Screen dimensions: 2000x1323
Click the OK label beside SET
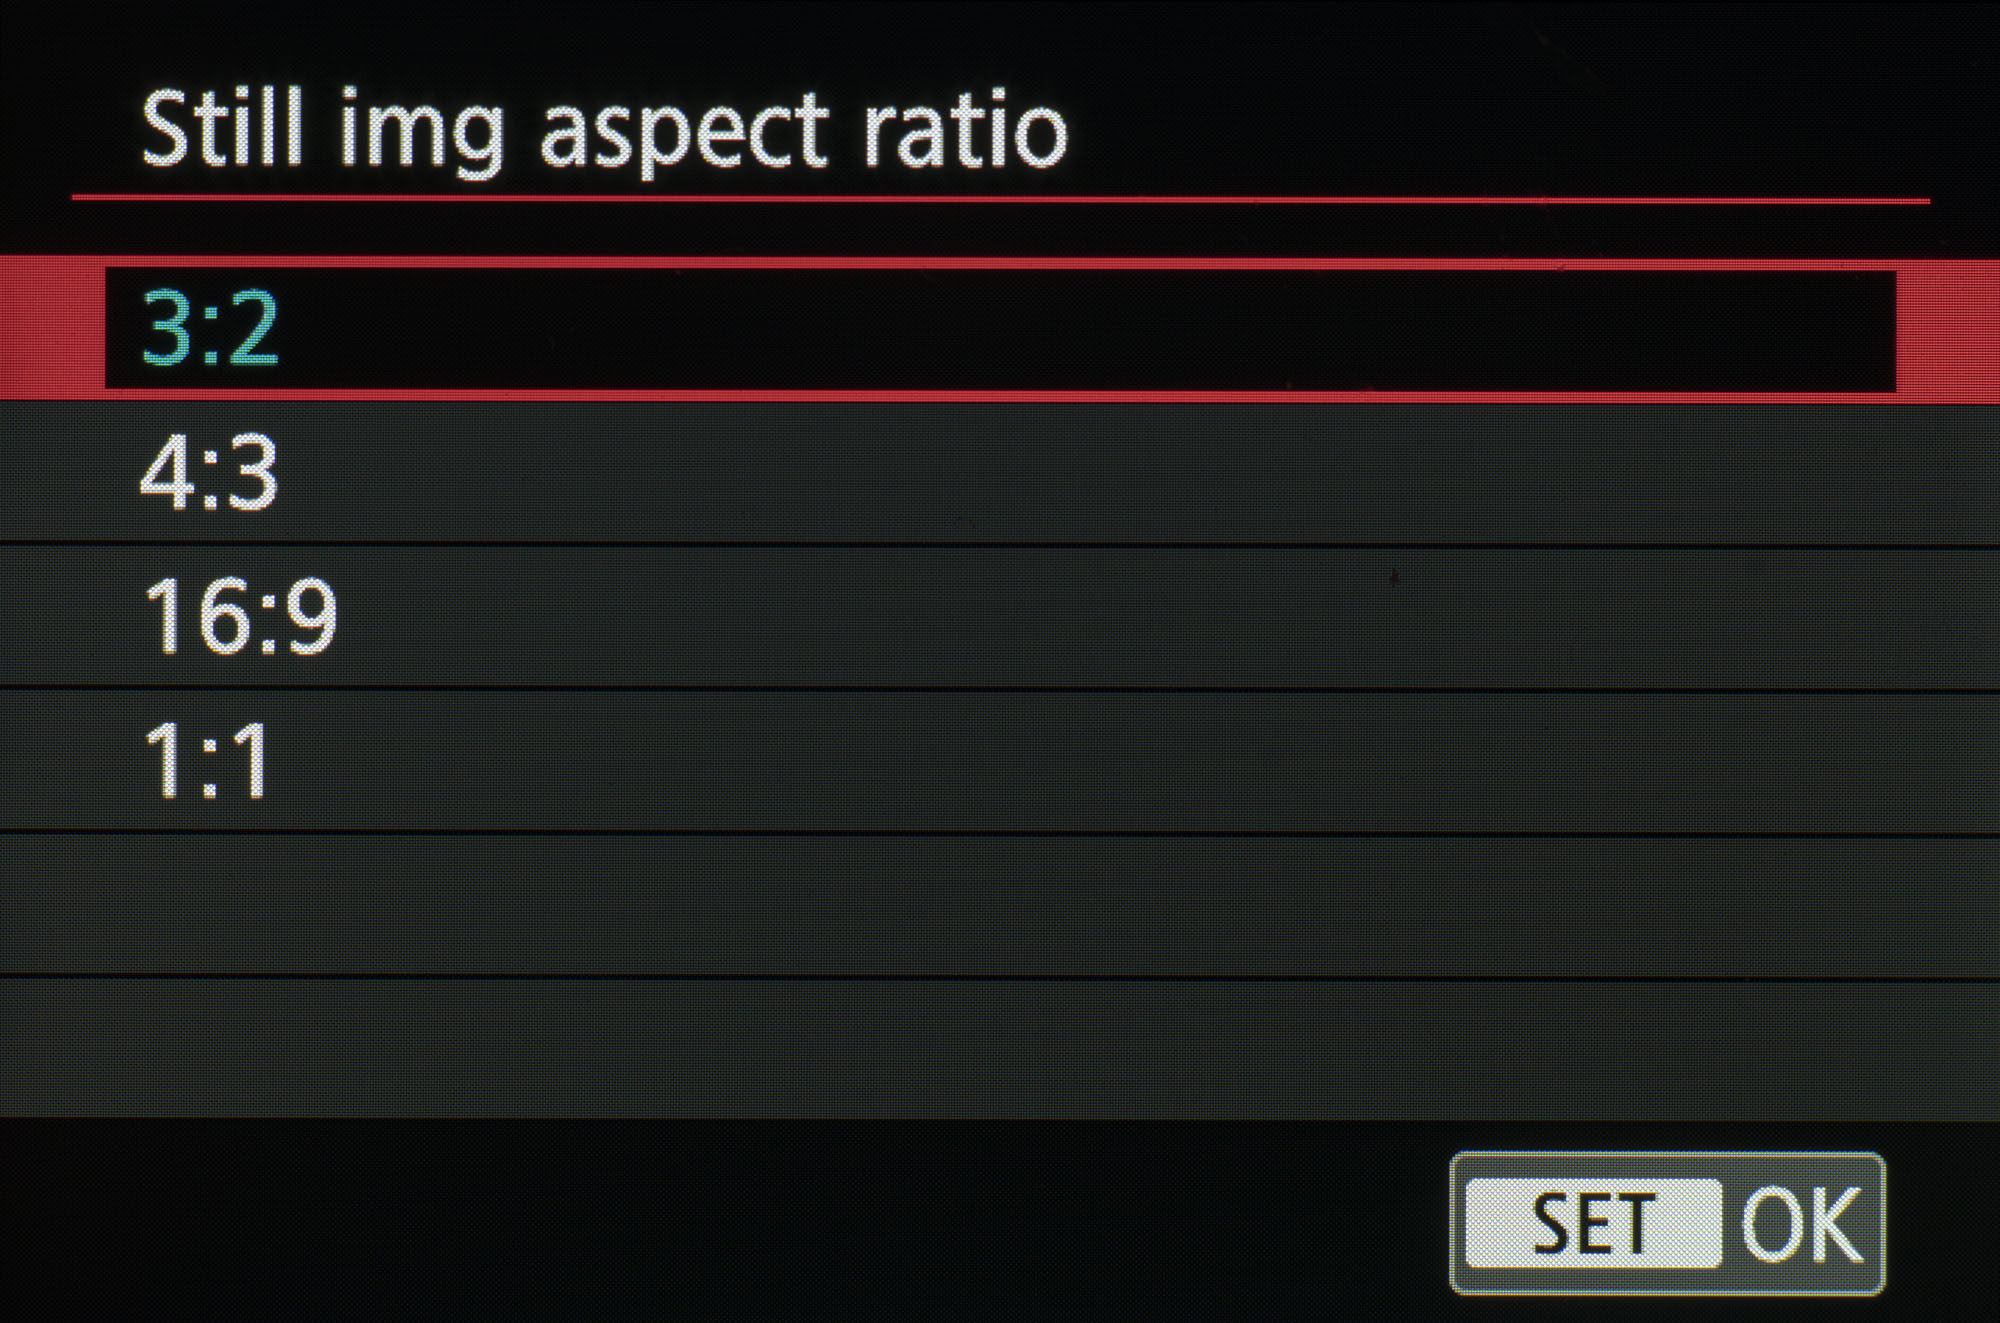tap(1802, 1223)
